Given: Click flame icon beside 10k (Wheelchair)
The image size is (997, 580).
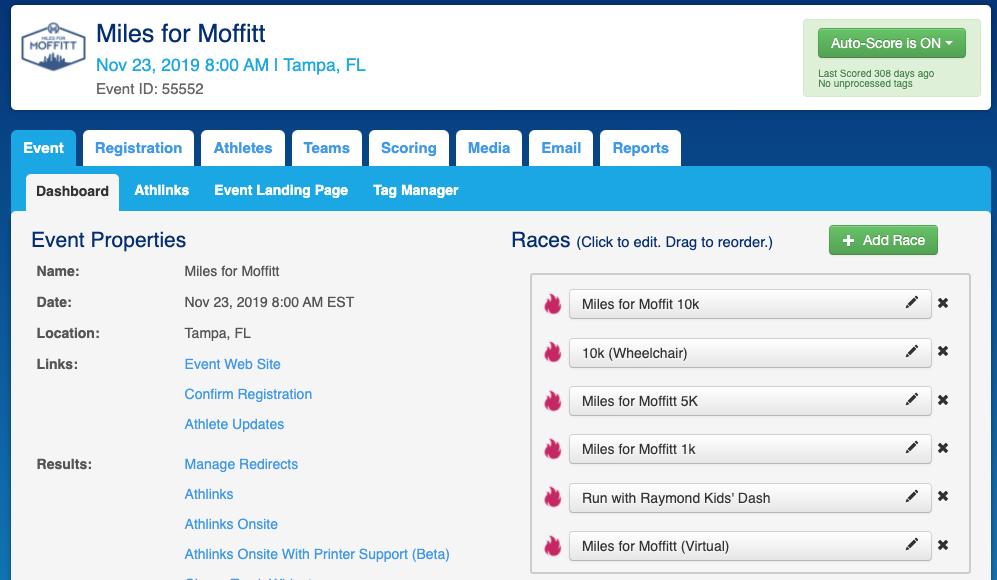Looking at the screenshot, I should point(553,352).
